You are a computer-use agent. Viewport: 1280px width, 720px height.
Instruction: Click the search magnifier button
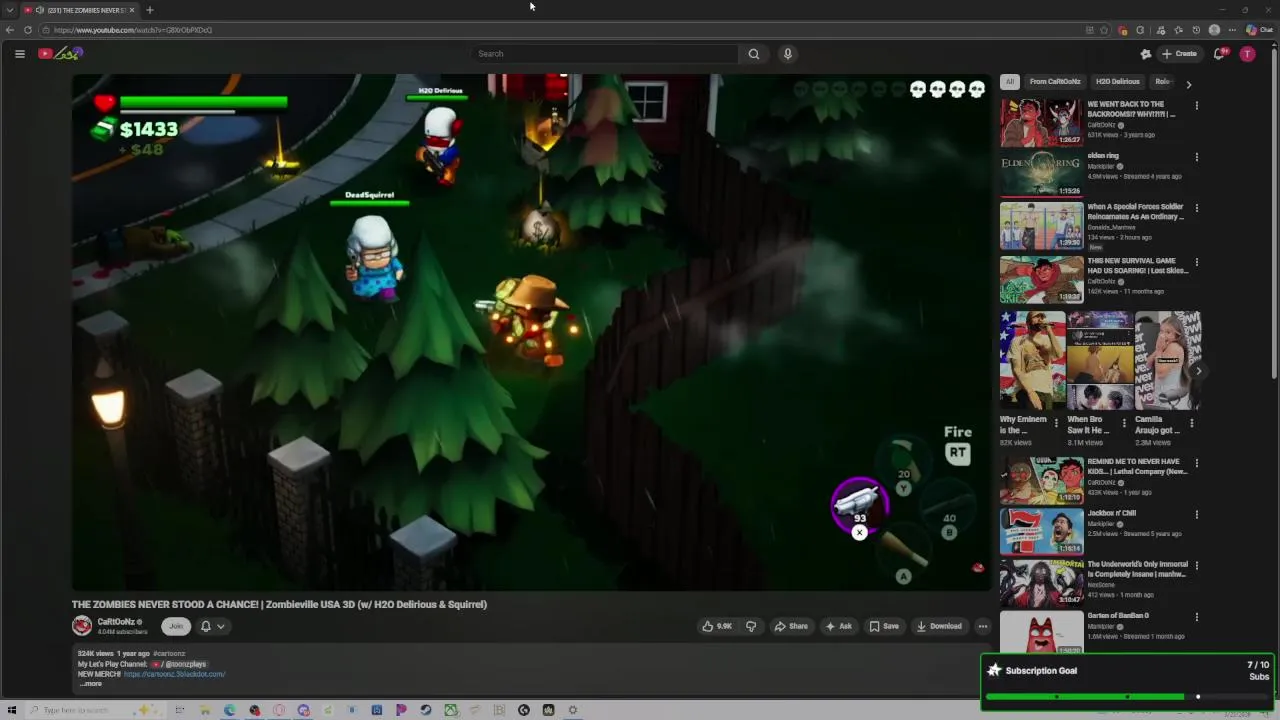click(x=753, y=54)
